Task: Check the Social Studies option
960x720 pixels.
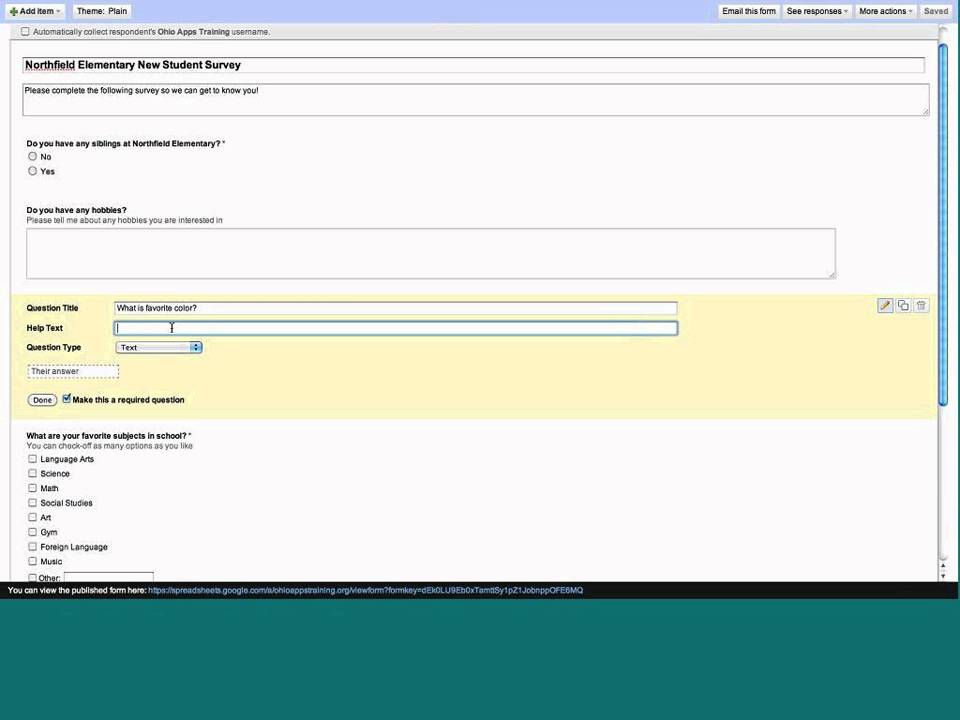Action: (32, 503)
